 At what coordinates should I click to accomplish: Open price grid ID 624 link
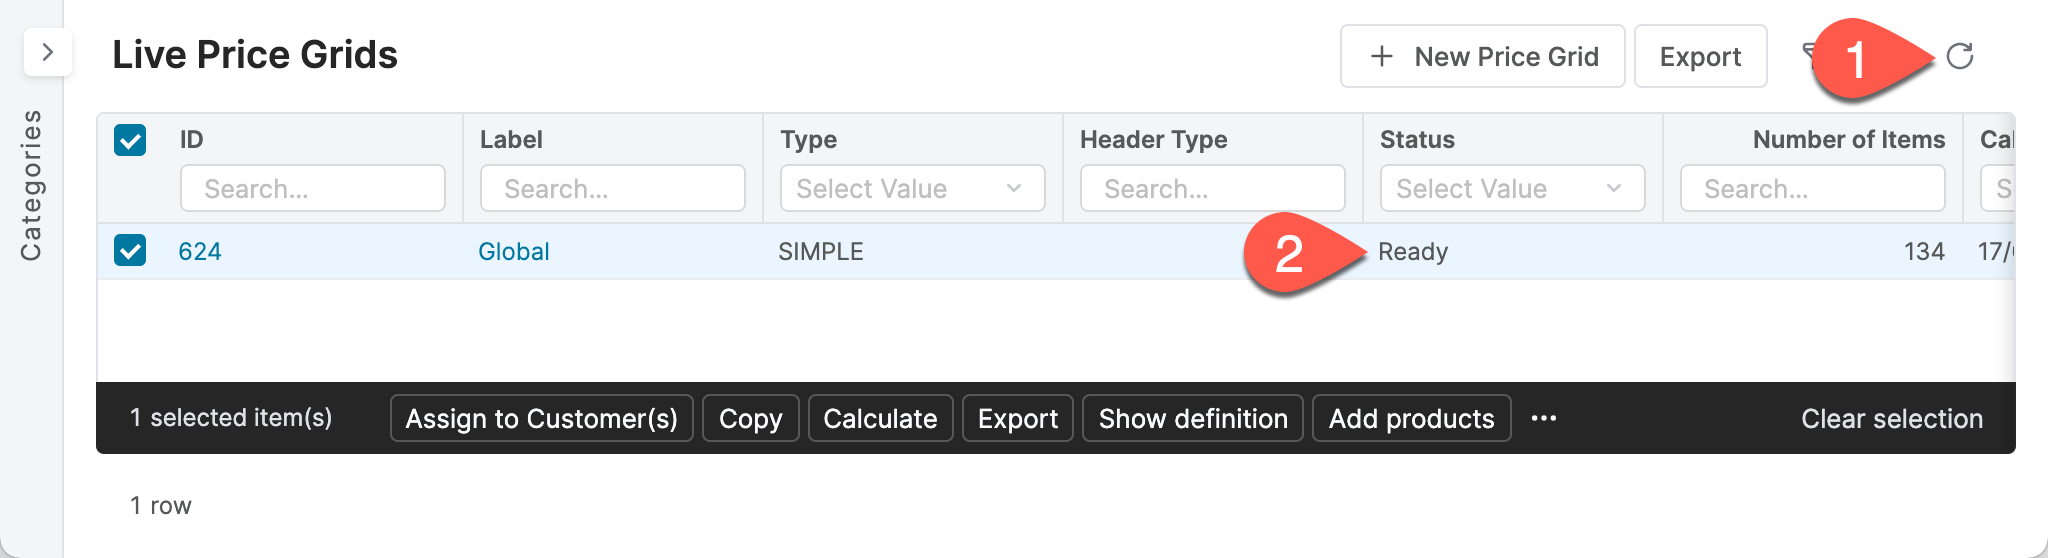tap(200, 251)
